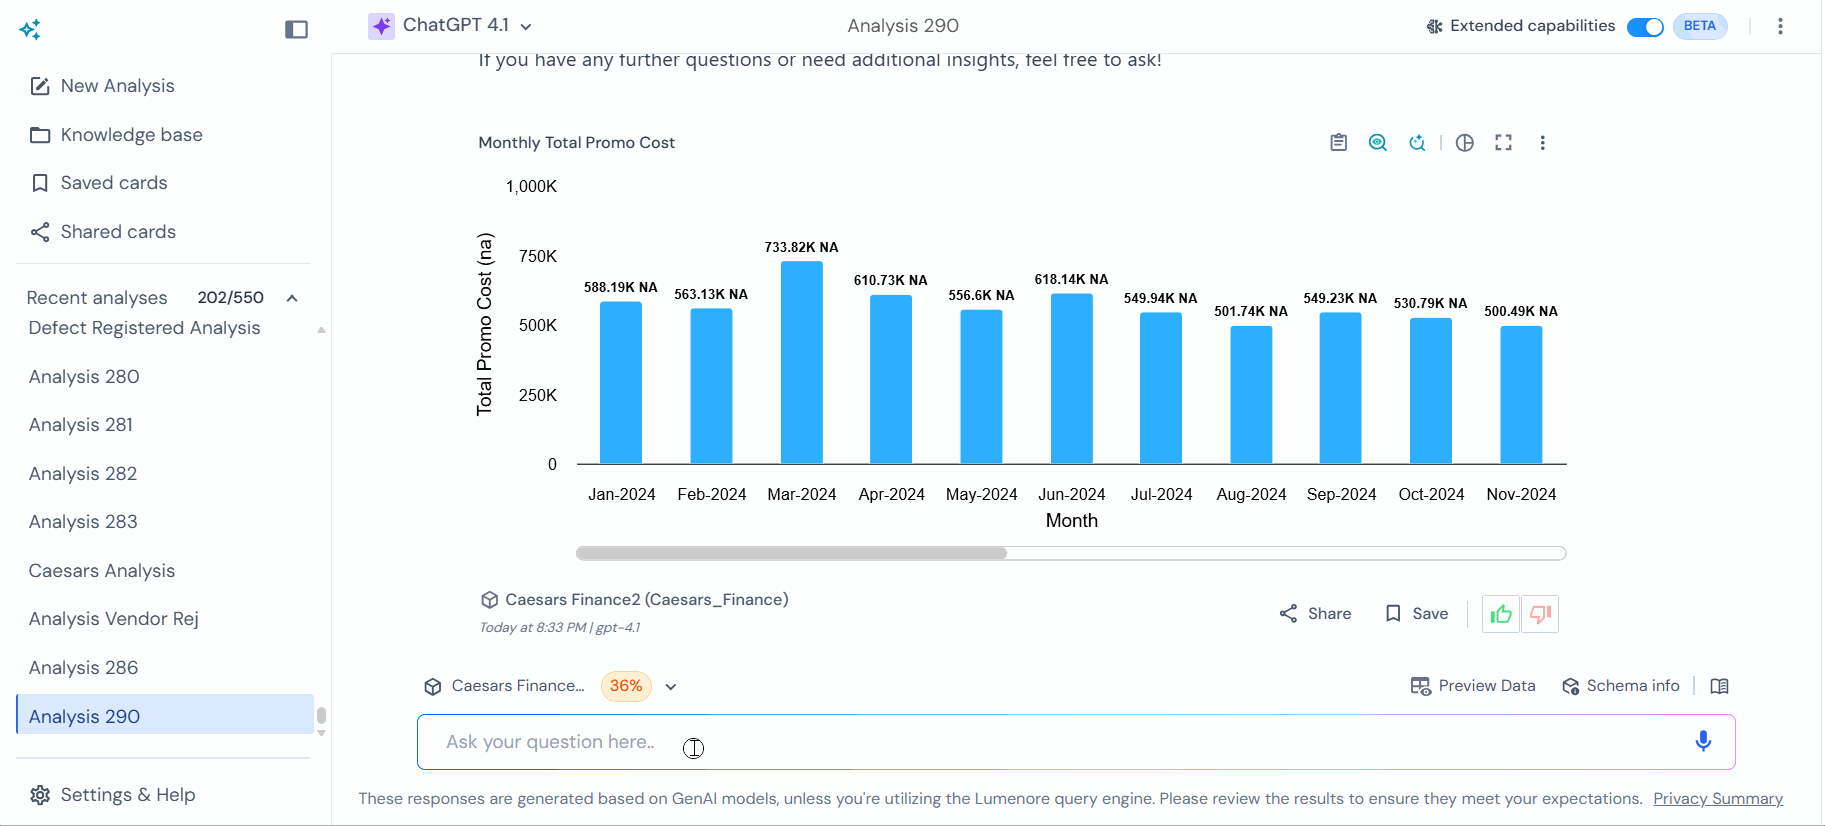Open the Privacy Summary link

pyautogui.click(x=1717, y=799)
